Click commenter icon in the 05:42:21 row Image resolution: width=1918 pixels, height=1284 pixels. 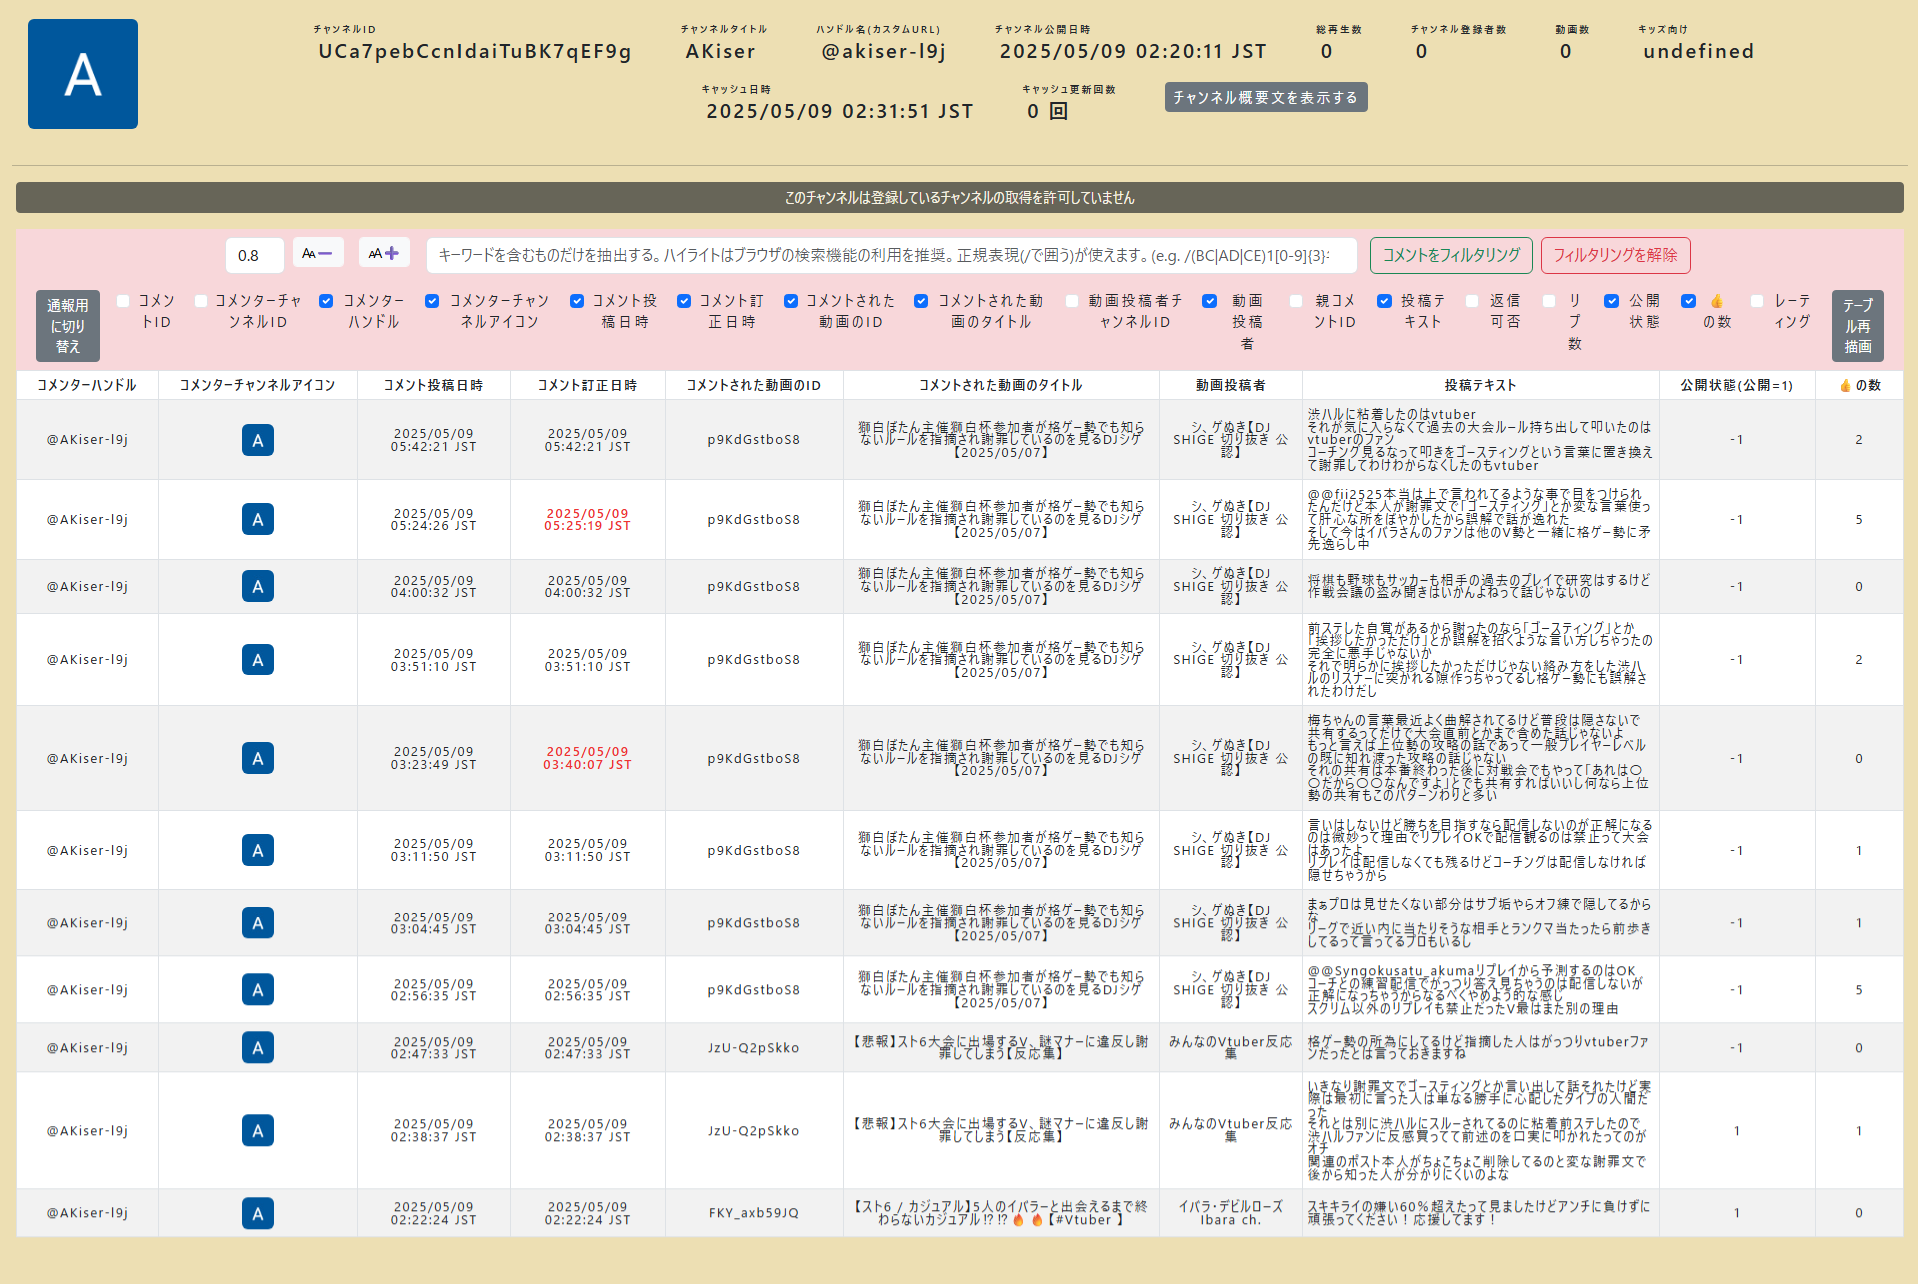point(258,440)
